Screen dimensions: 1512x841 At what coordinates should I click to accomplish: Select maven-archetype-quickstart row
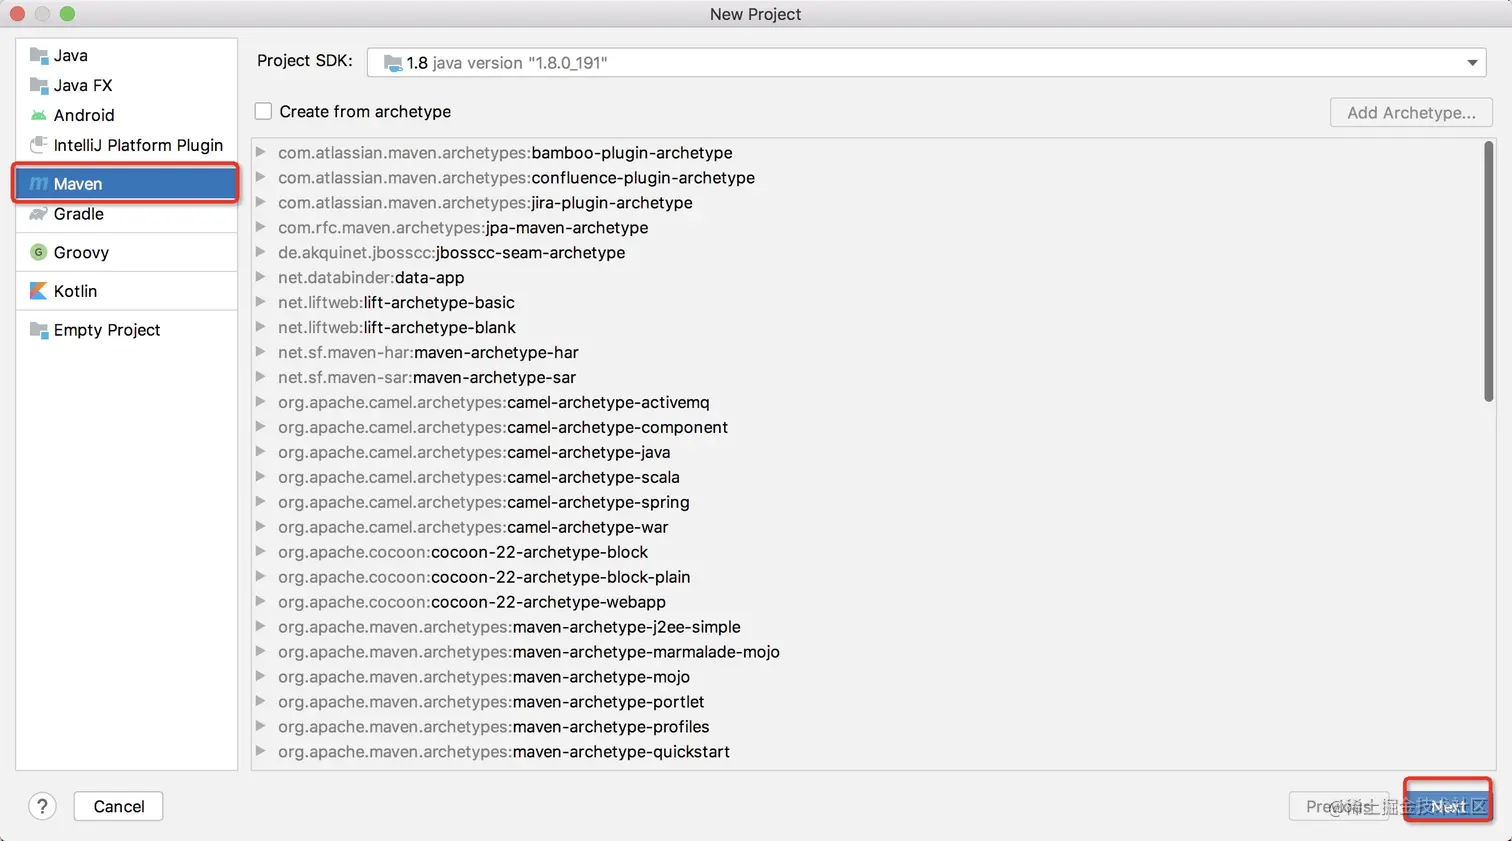click(x=865, y=752)
